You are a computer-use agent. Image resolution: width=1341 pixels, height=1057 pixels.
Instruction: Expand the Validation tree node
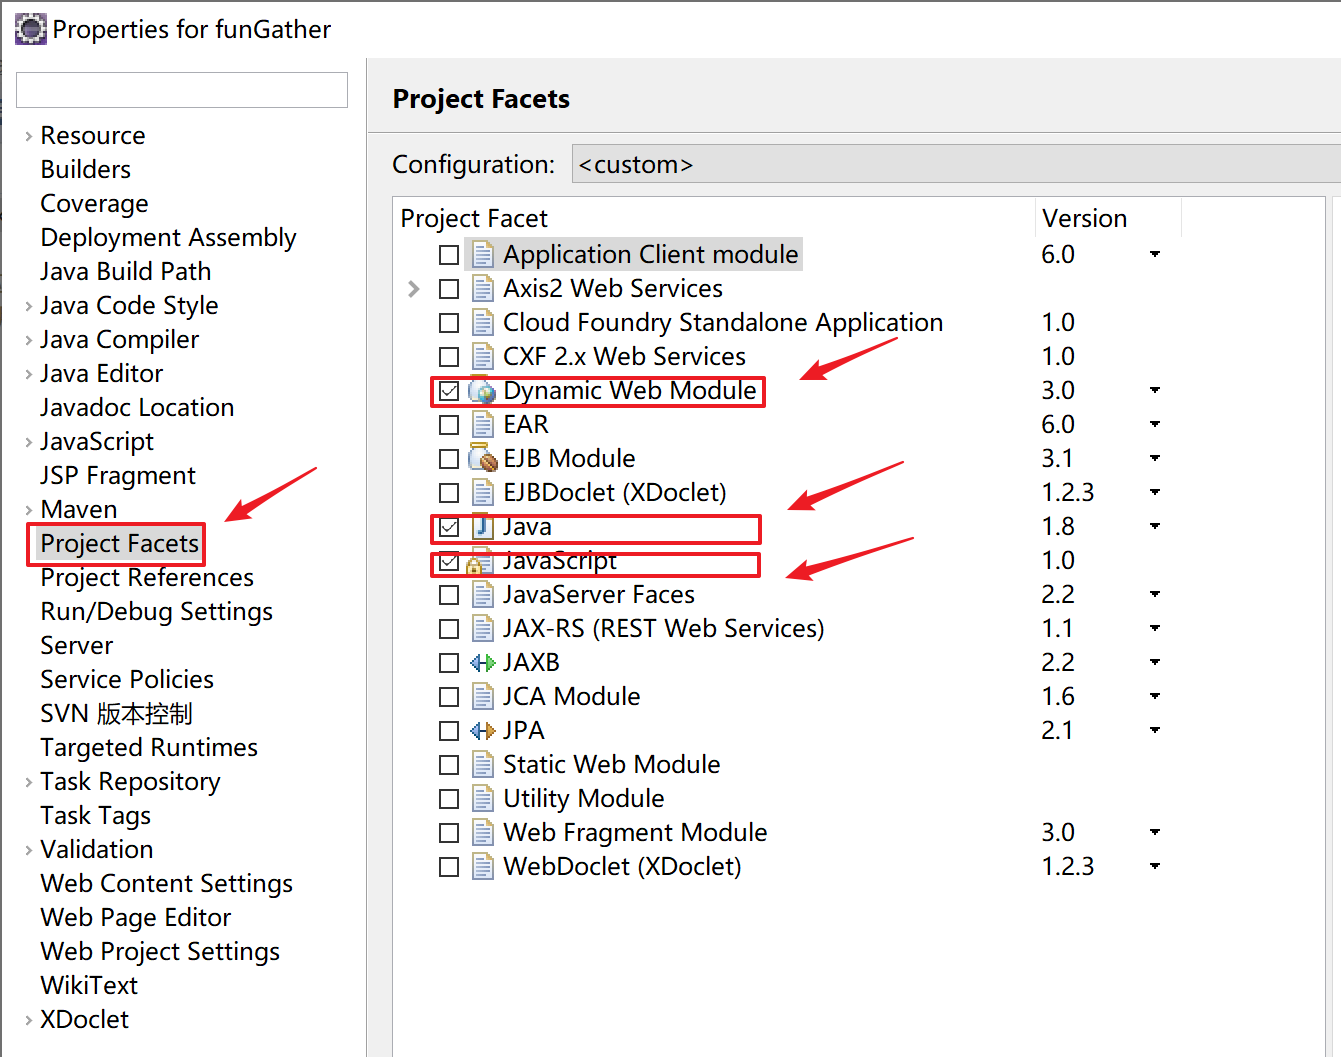tap(28, 850)
